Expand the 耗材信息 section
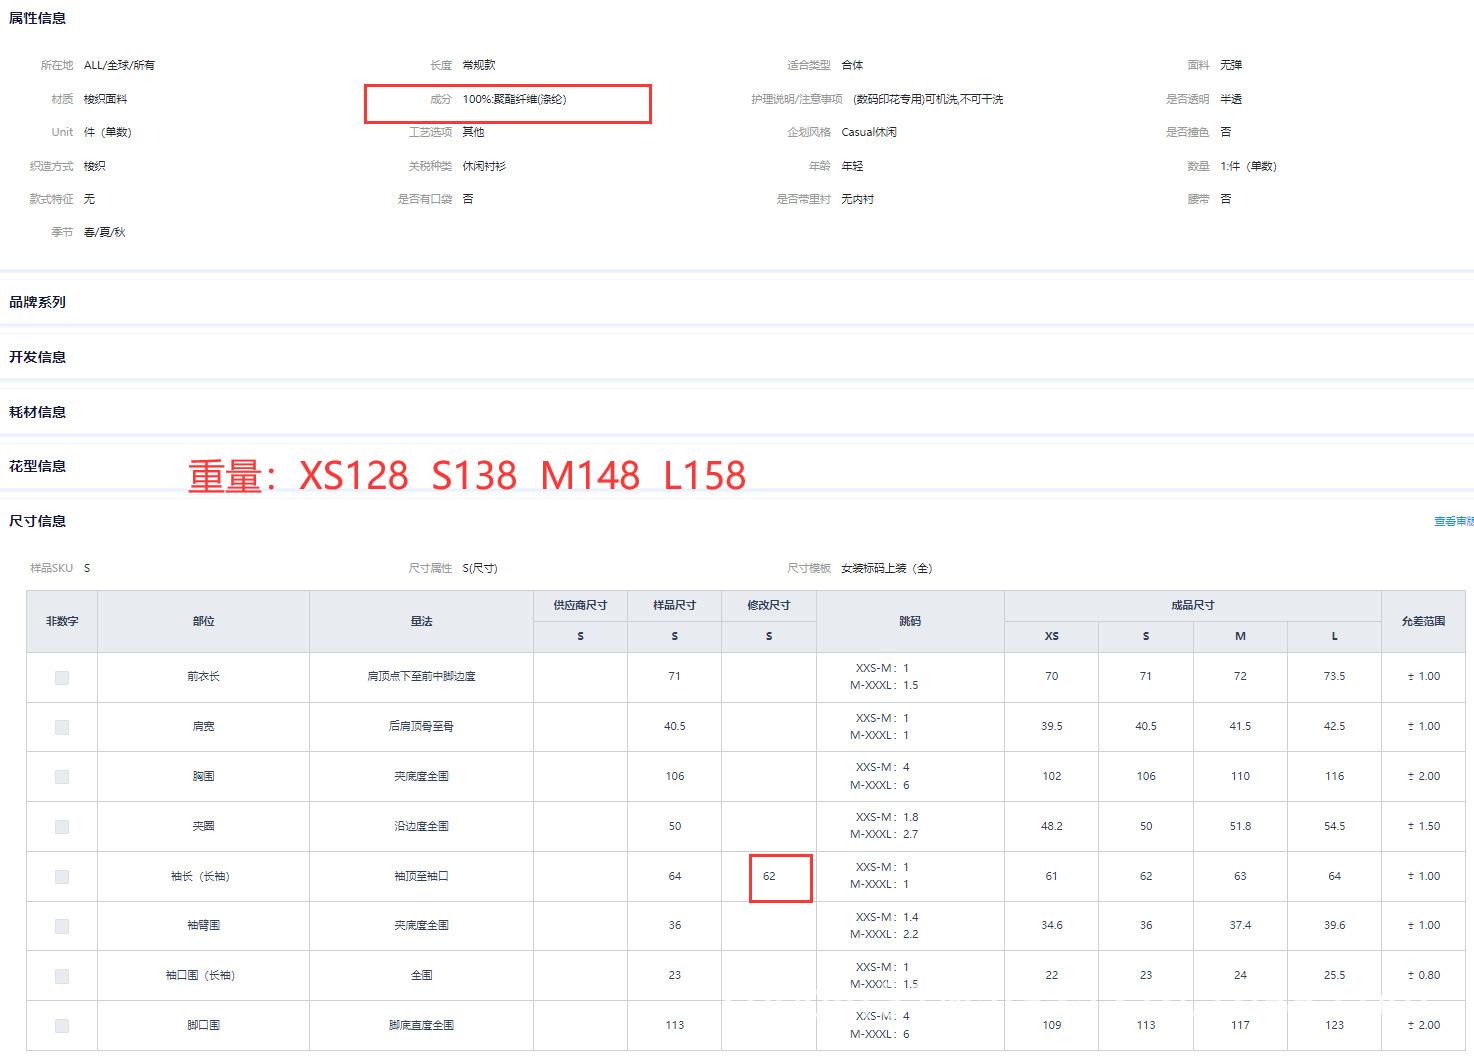The width and height of the screenshot is (1474, 1061). click(x=38, y=412)
